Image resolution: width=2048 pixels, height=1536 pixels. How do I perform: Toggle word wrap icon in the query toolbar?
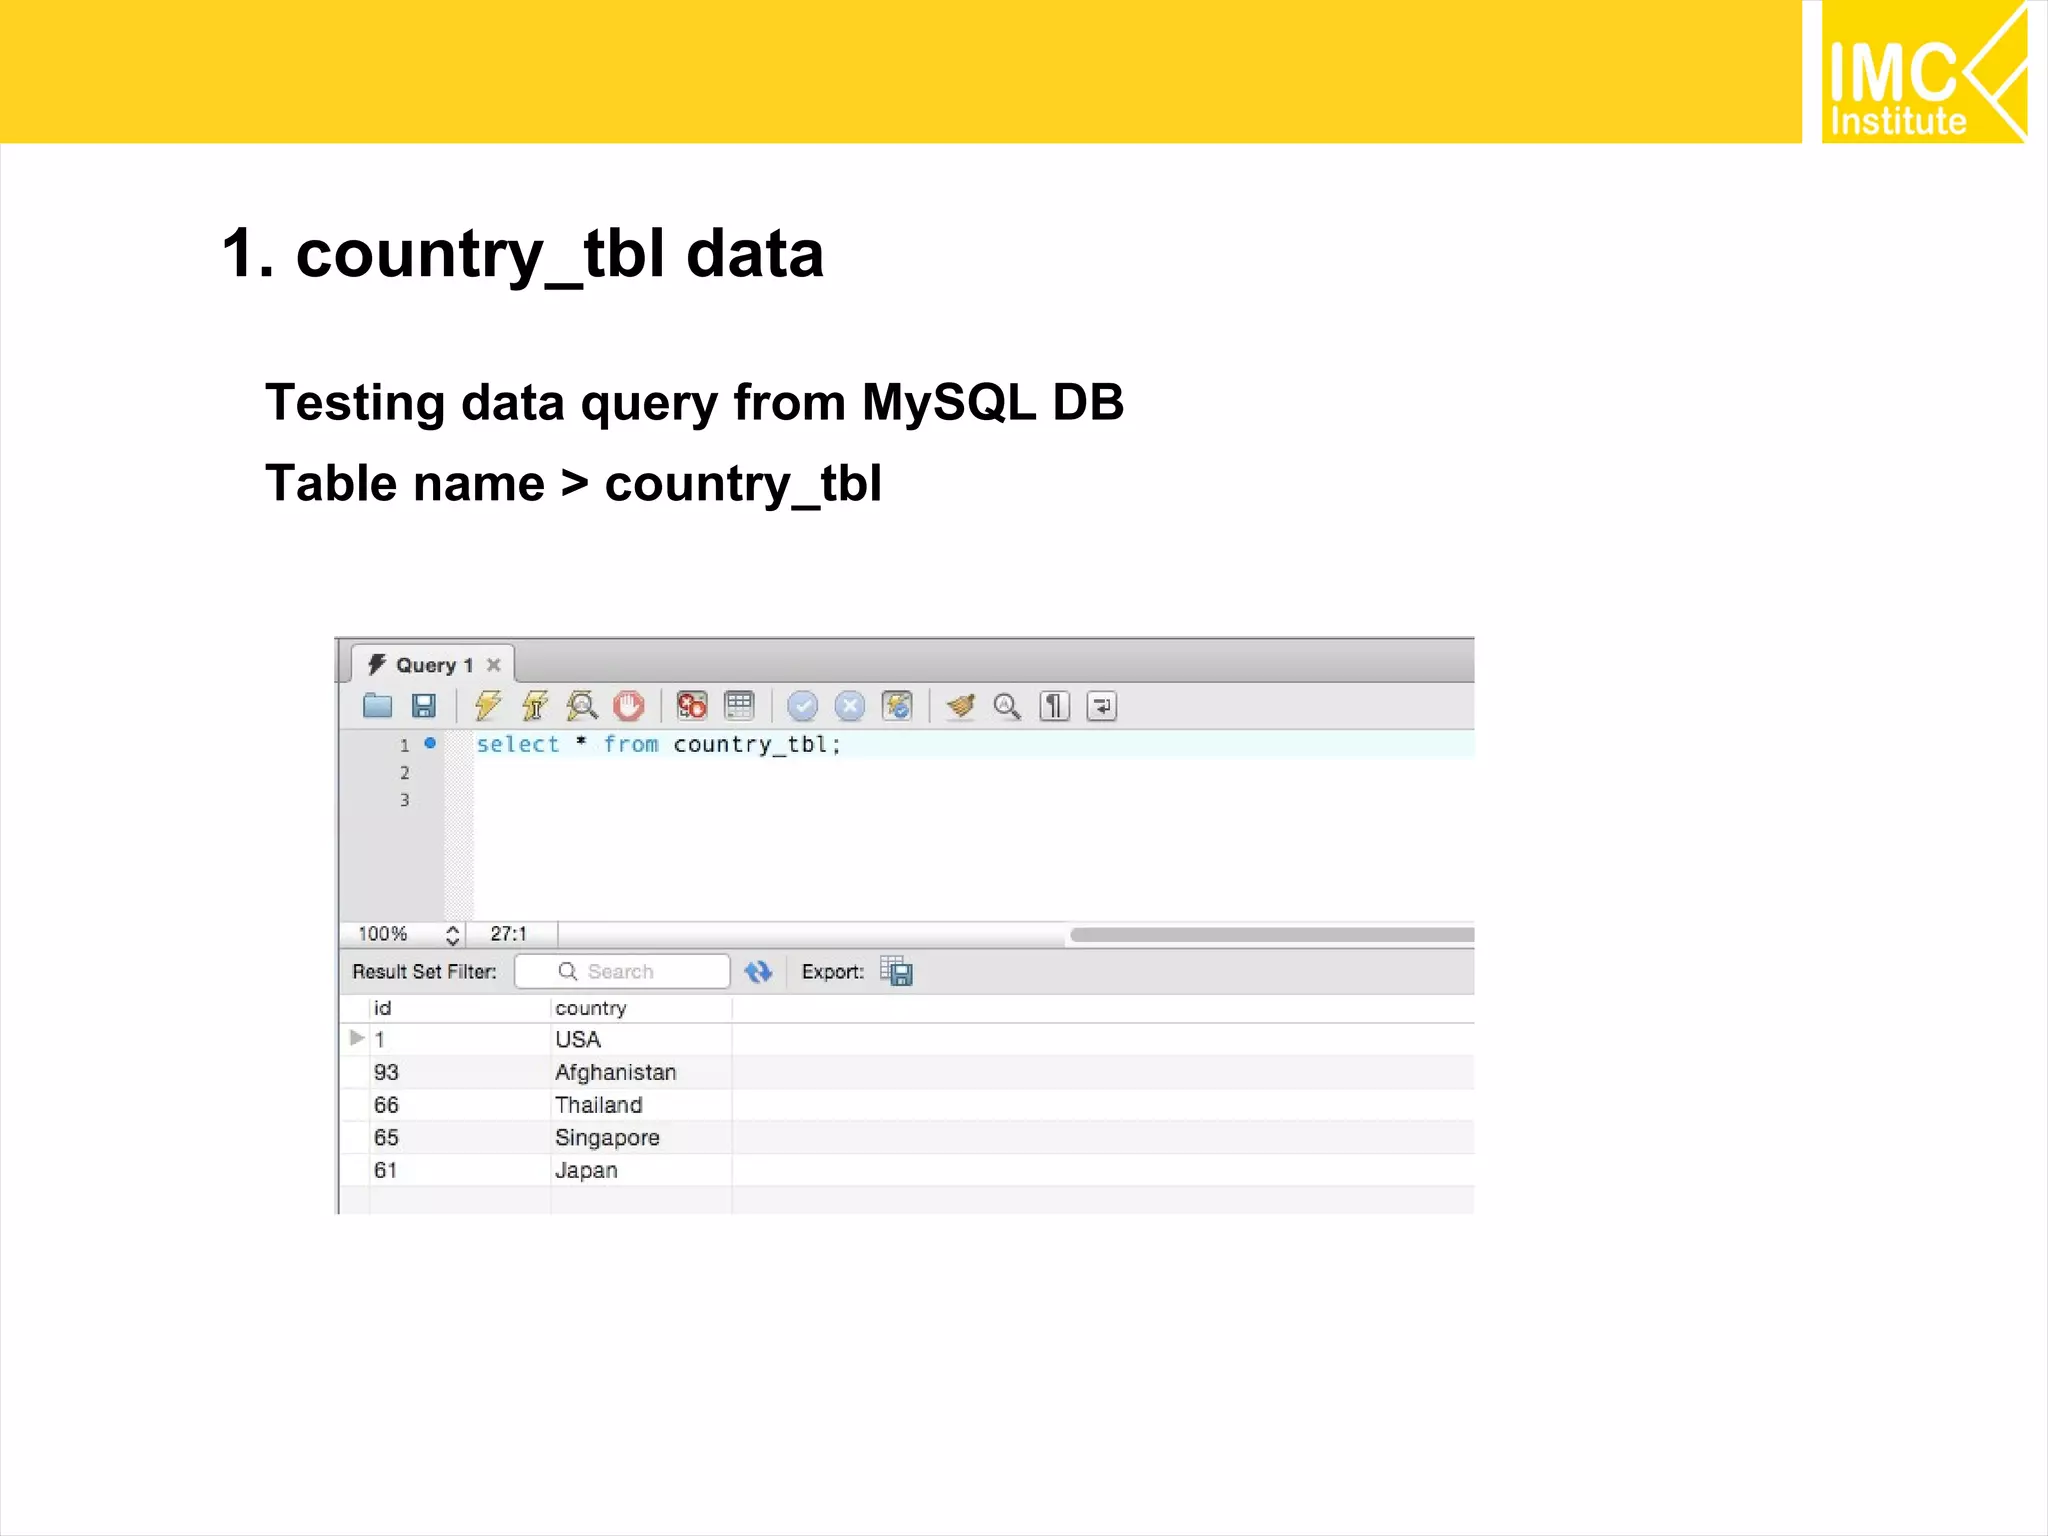click(1101, 706)
